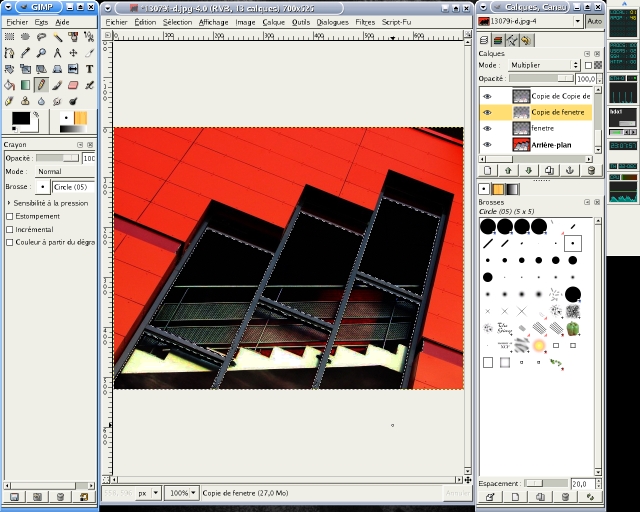This screenshot has height=512, width=640.
Task: Enable 'Couleur à partir du dégradé' checkbox
Action: pyautogui.click(x=10, y=243)
